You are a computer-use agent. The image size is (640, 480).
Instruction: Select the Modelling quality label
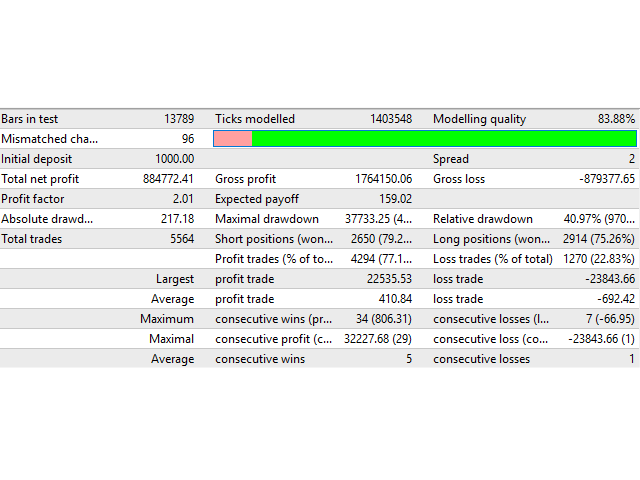click(x=479, y=119)
